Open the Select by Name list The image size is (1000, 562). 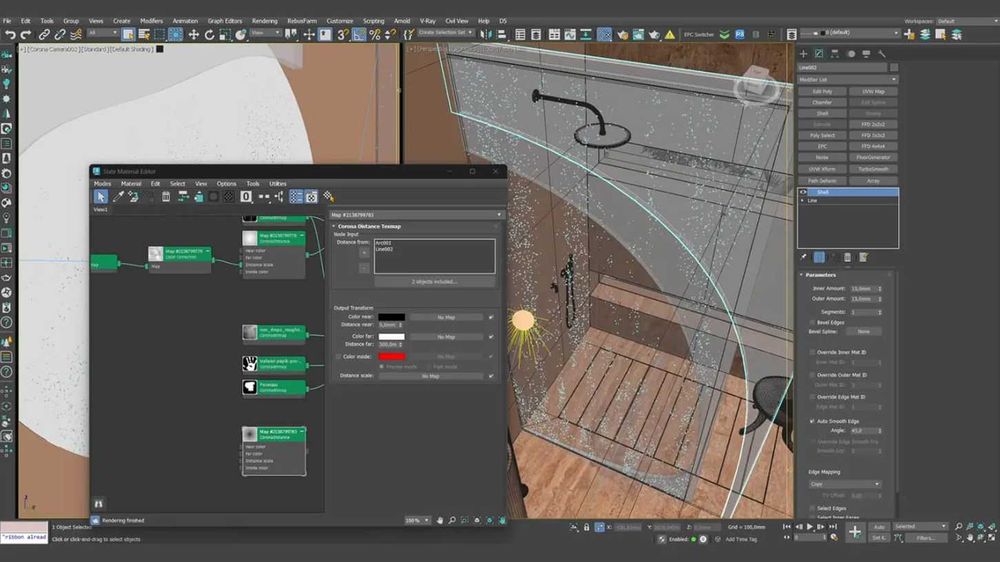[144, 34]
